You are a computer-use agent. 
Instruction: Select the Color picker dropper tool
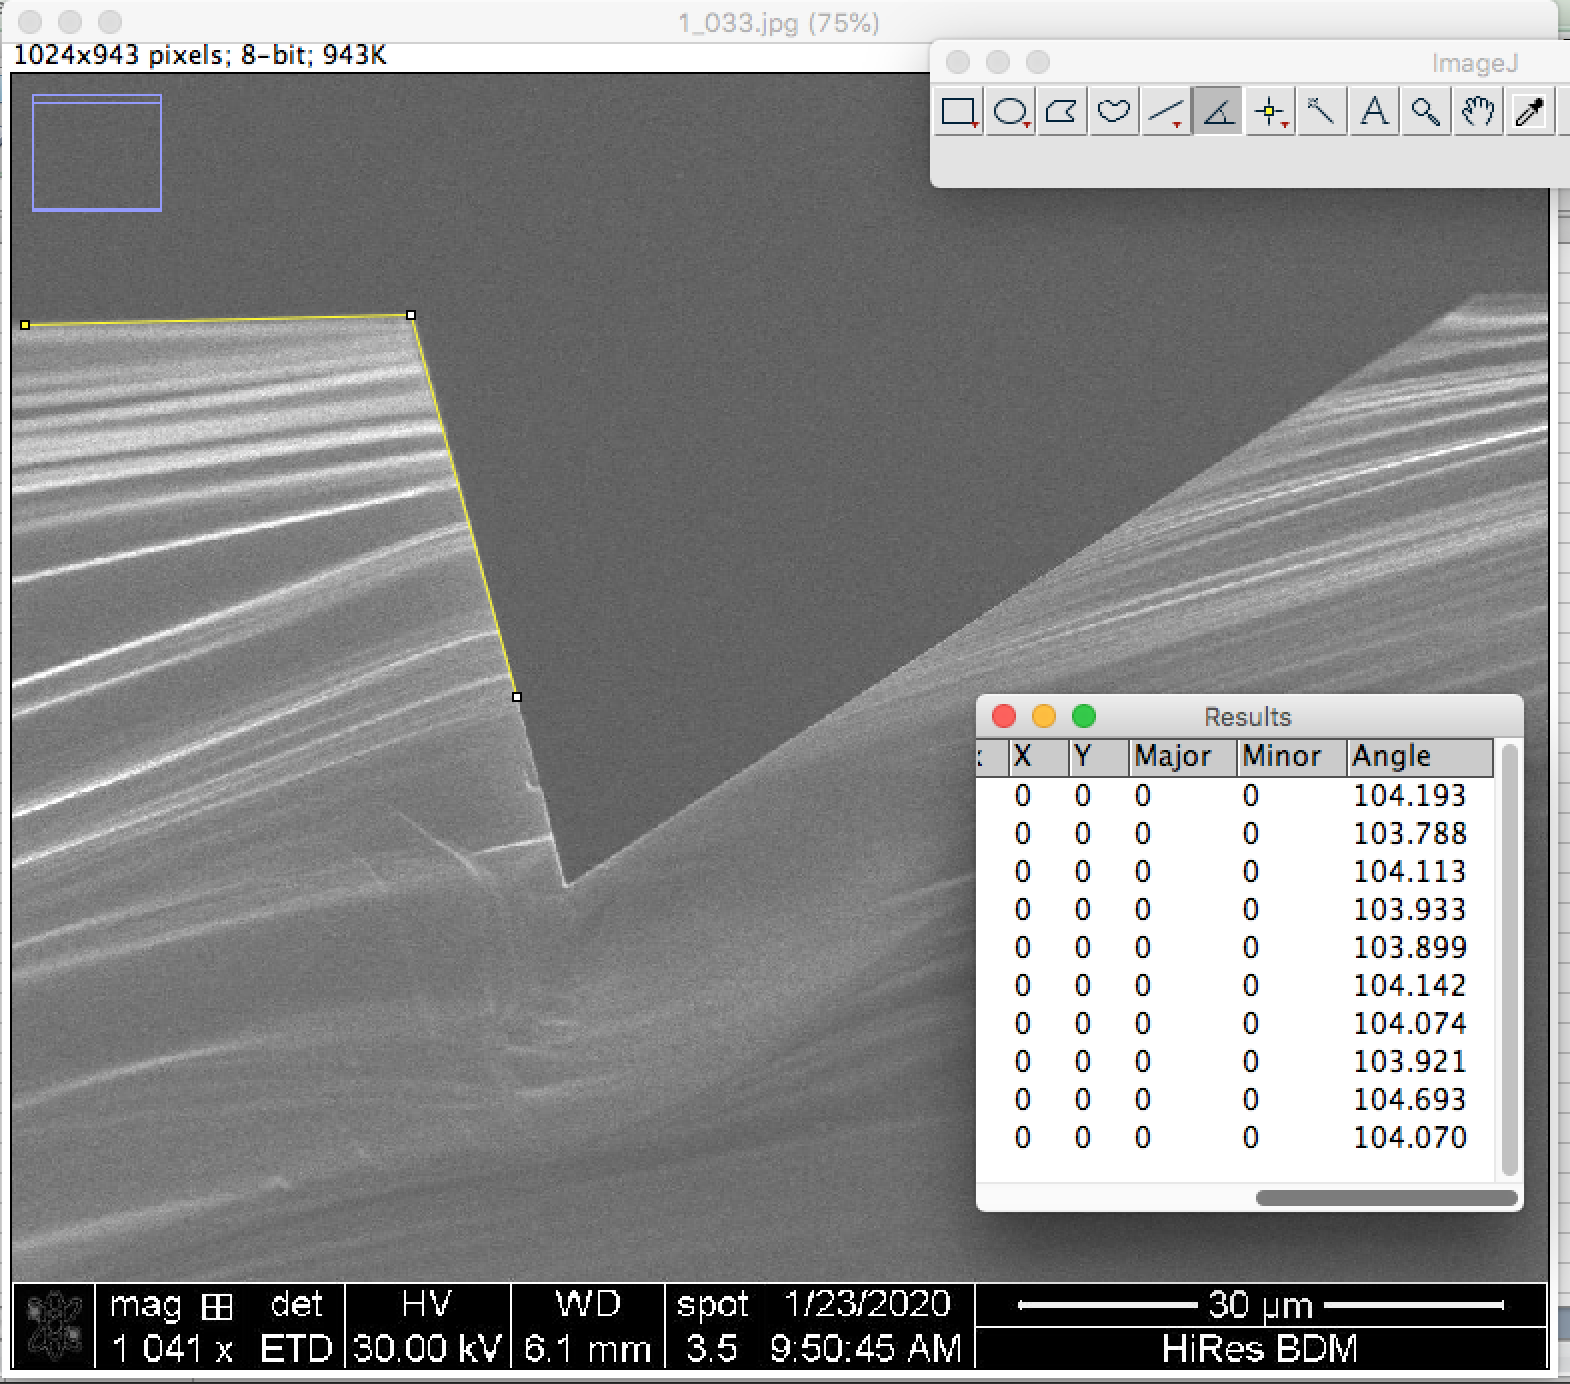pos(1529,111)
